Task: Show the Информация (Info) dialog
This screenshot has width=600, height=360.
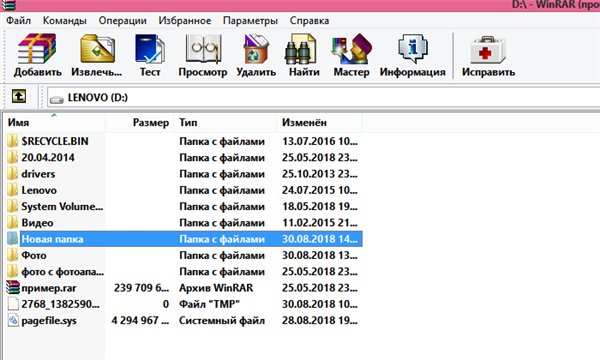Action: pyautogui.click(x=413, y=49)
